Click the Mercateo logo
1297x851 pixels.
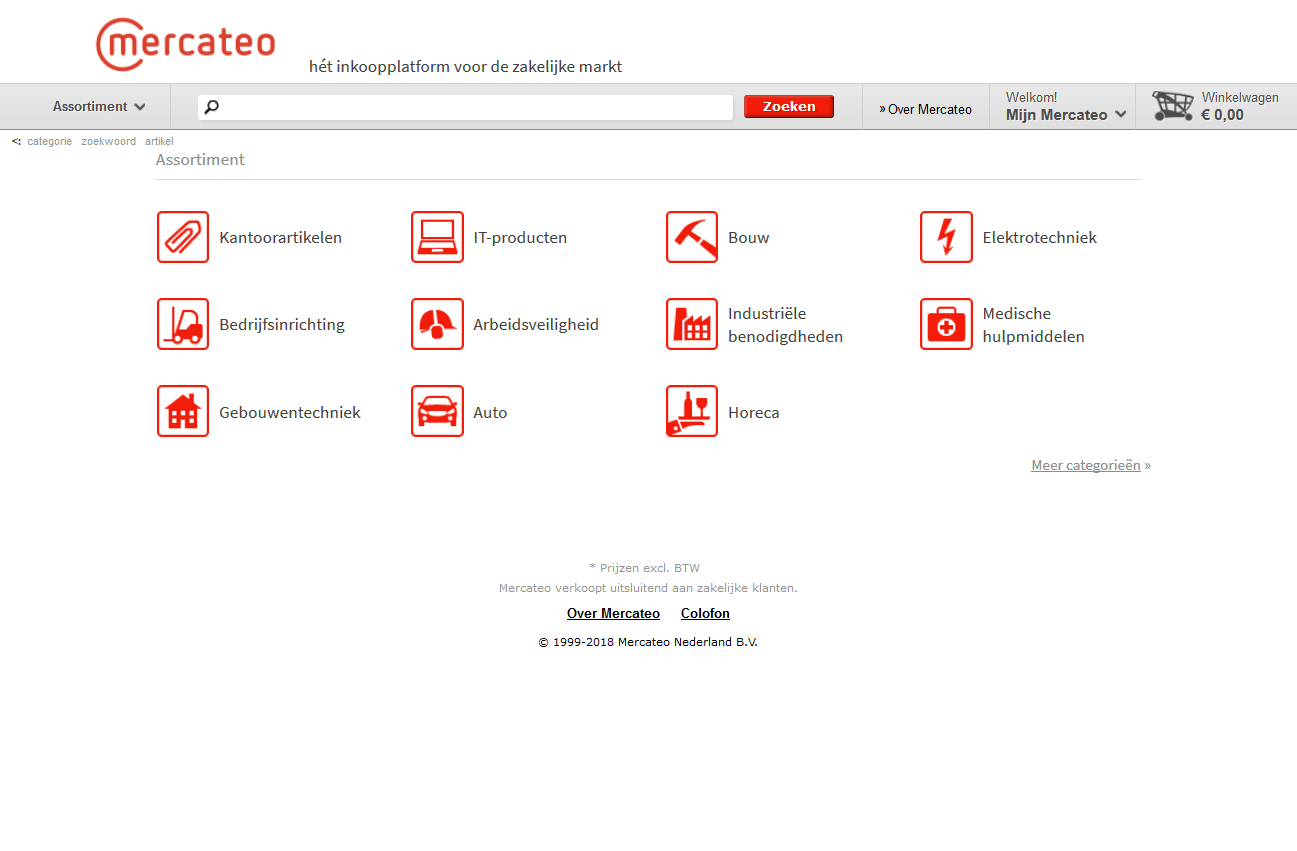(186, 44)
